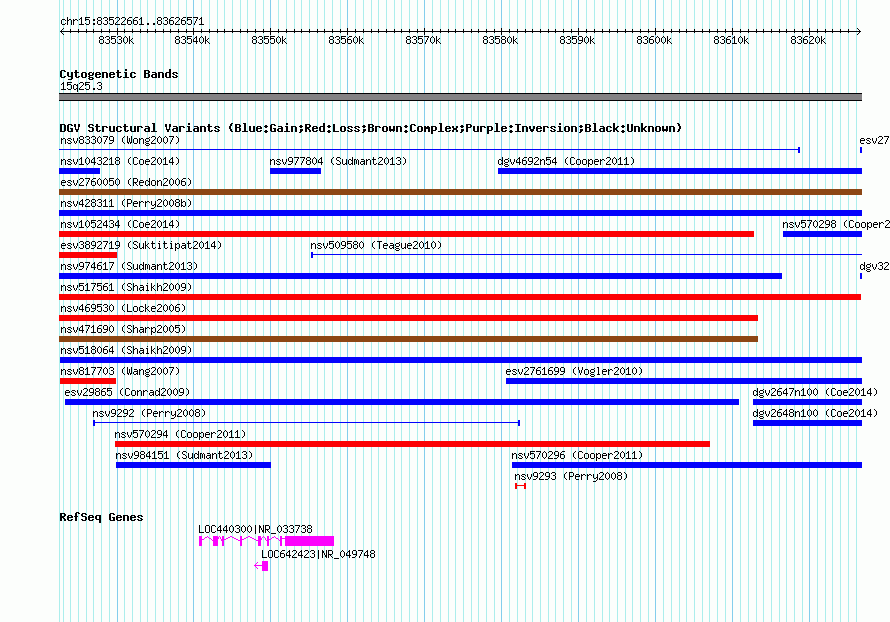Open the nsv509580 (Teague2010) label
Screen dimensions: 890x622
[x=376, y=245]
